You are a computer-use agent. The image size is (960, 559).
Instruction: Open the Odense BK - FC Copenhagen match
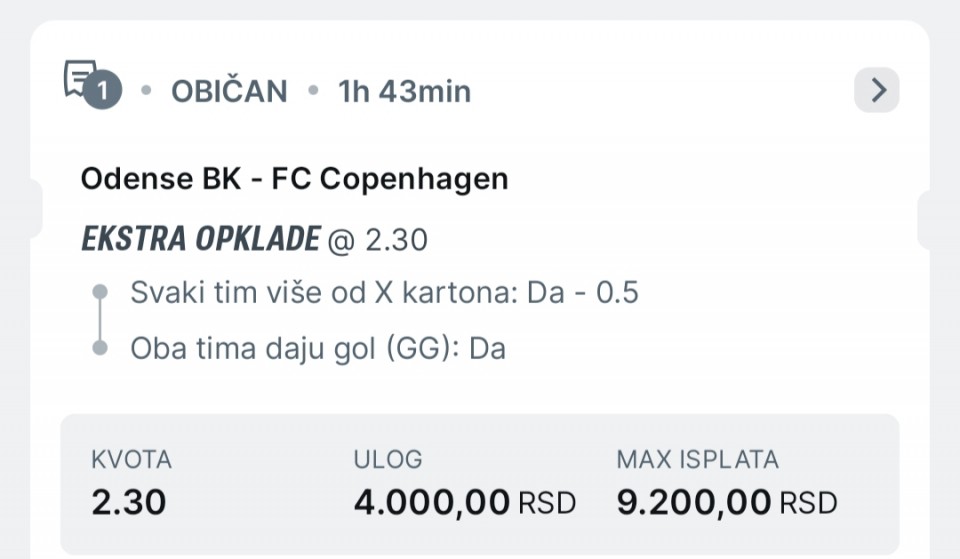294,179
